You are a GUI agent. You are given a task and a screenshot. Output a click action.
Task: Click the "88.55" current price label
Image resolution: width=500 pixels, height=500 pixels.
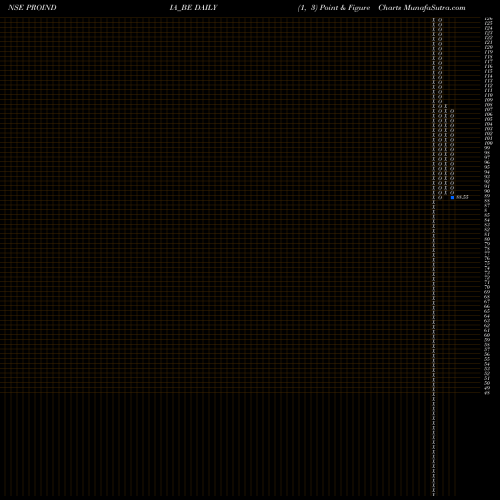[x=462, y=197]
